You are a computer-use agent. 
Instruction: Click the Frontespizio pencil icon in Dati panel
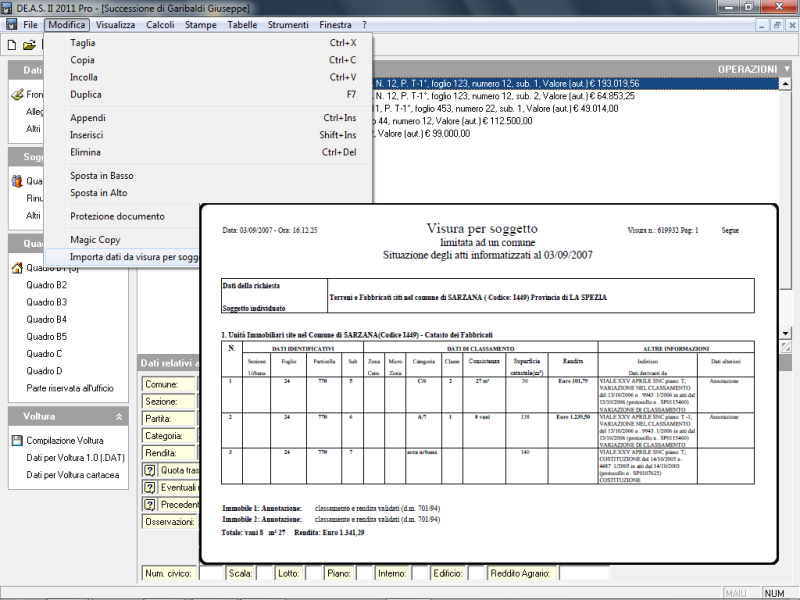coord(17,94)
